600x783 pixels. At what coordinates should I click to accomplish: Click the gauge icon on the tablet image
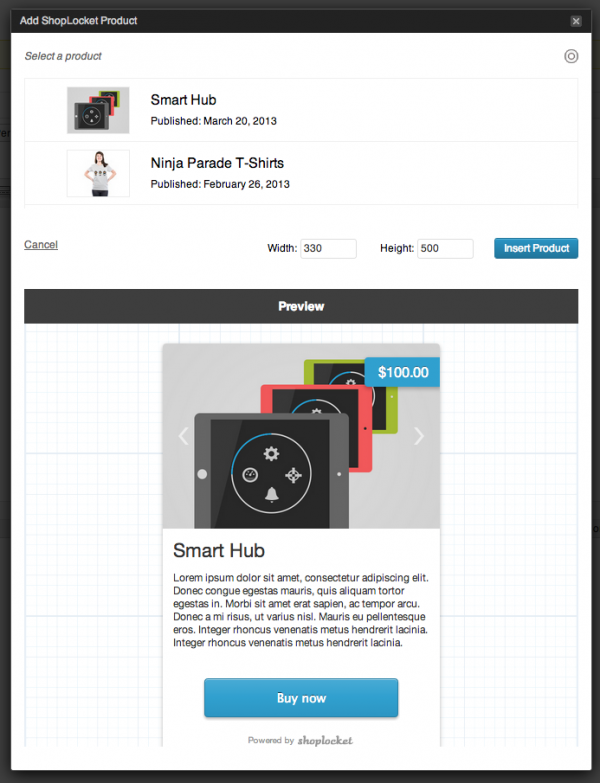coord(250,475)
